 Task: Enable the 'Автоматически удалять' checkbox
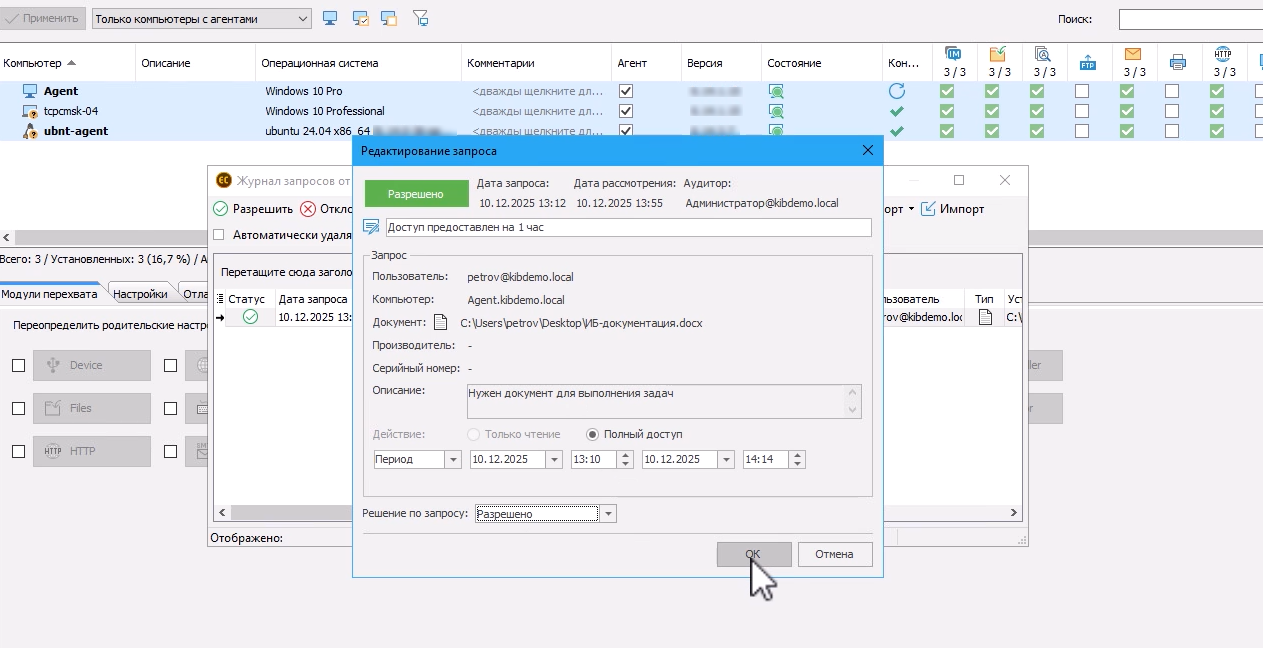[219, 235]
